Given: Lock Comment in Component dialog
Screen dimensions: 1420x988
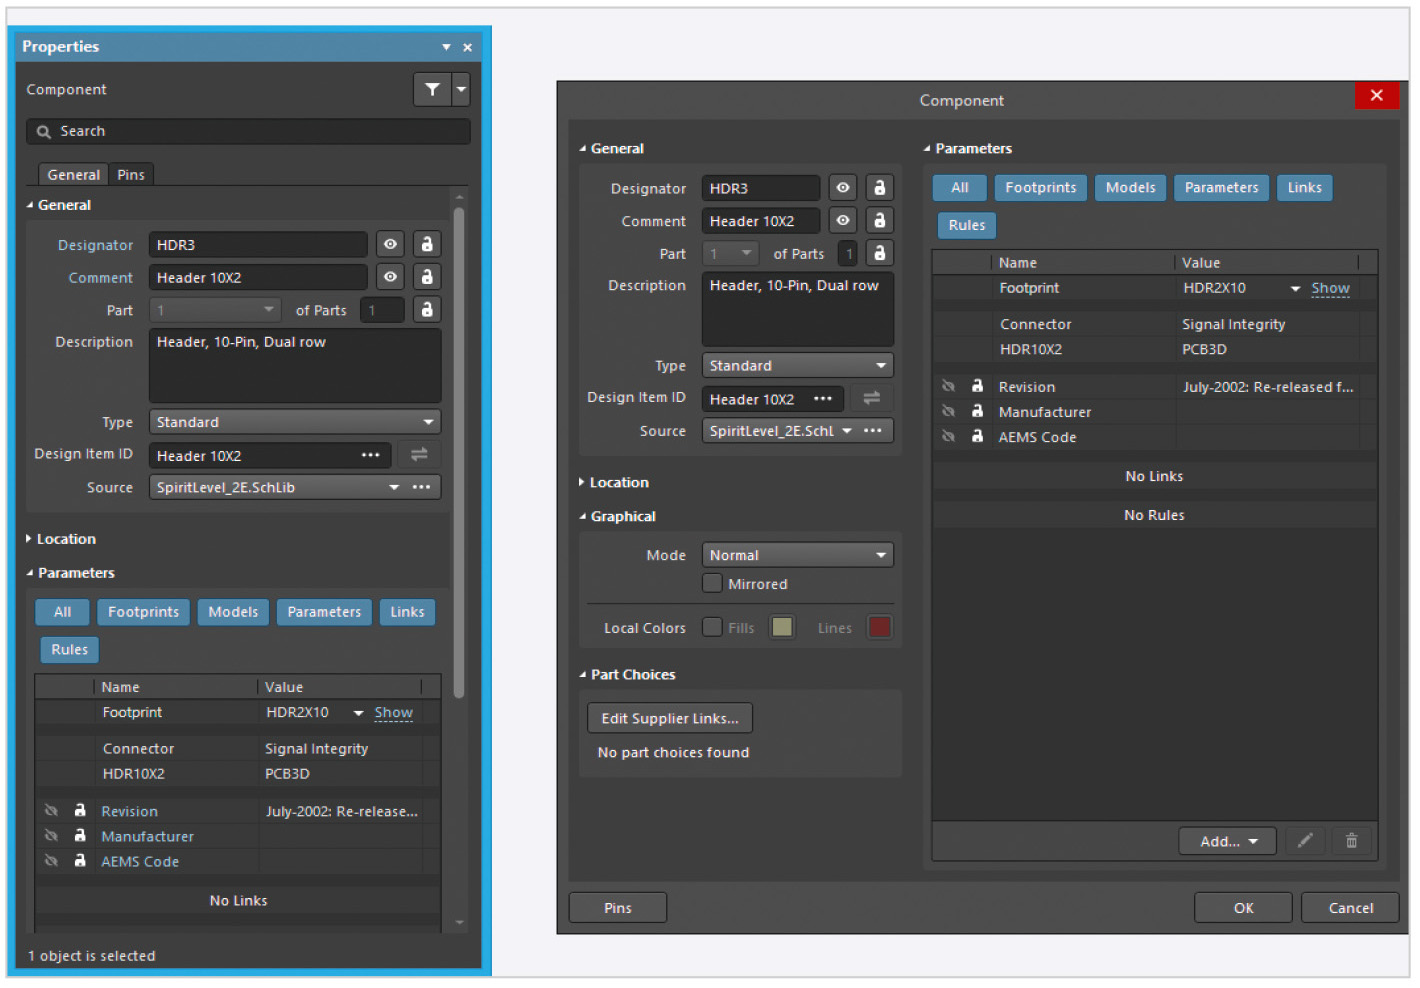Looking at the screenshot, I should (x=880, y=221).
